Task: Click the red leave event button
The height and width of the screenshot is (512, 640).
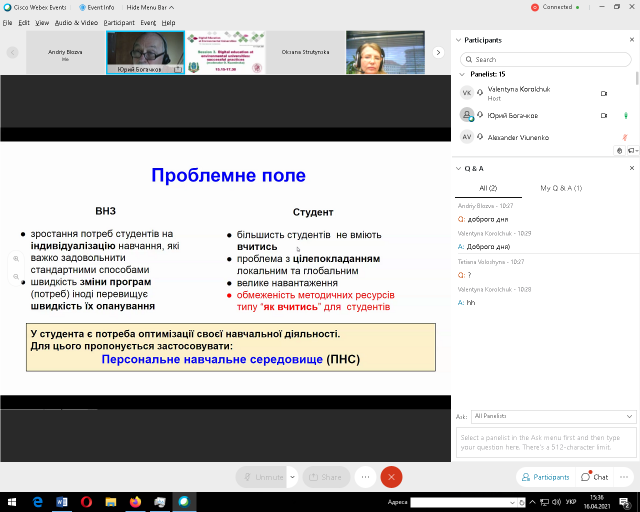Action: [x=391, y=477]
